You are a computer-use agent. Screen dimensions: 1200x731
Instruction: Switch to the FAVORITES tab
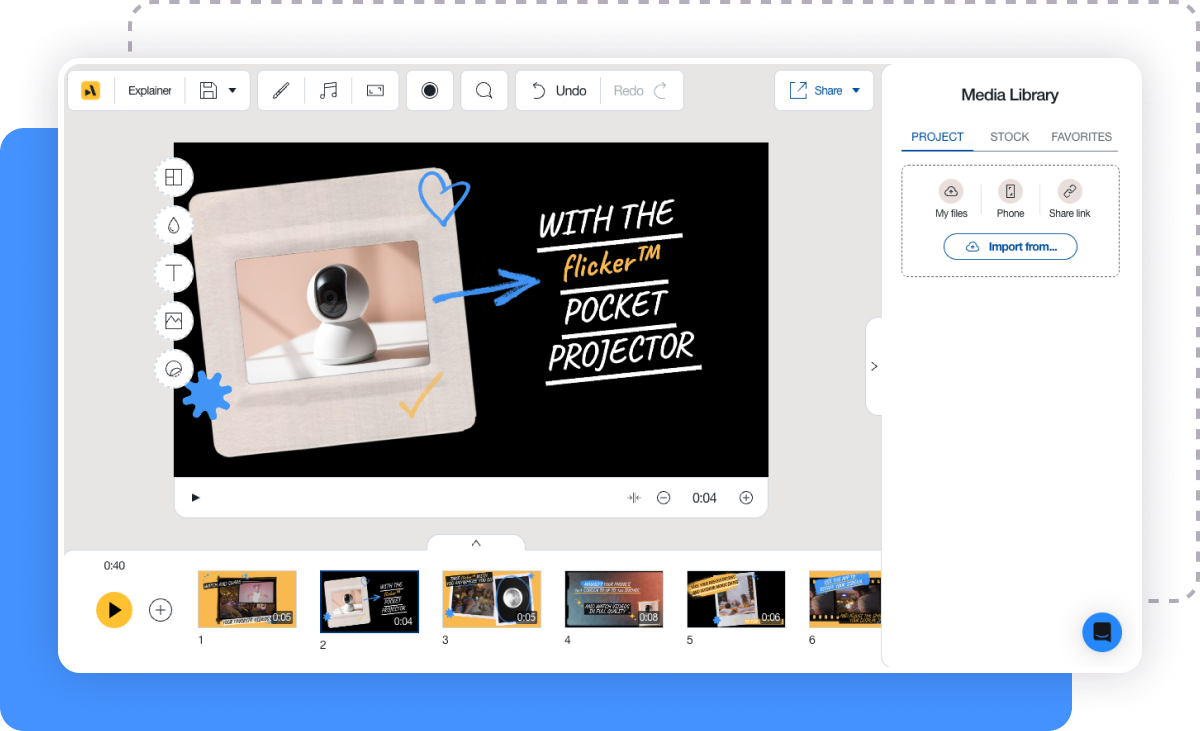pos(1081,137)
